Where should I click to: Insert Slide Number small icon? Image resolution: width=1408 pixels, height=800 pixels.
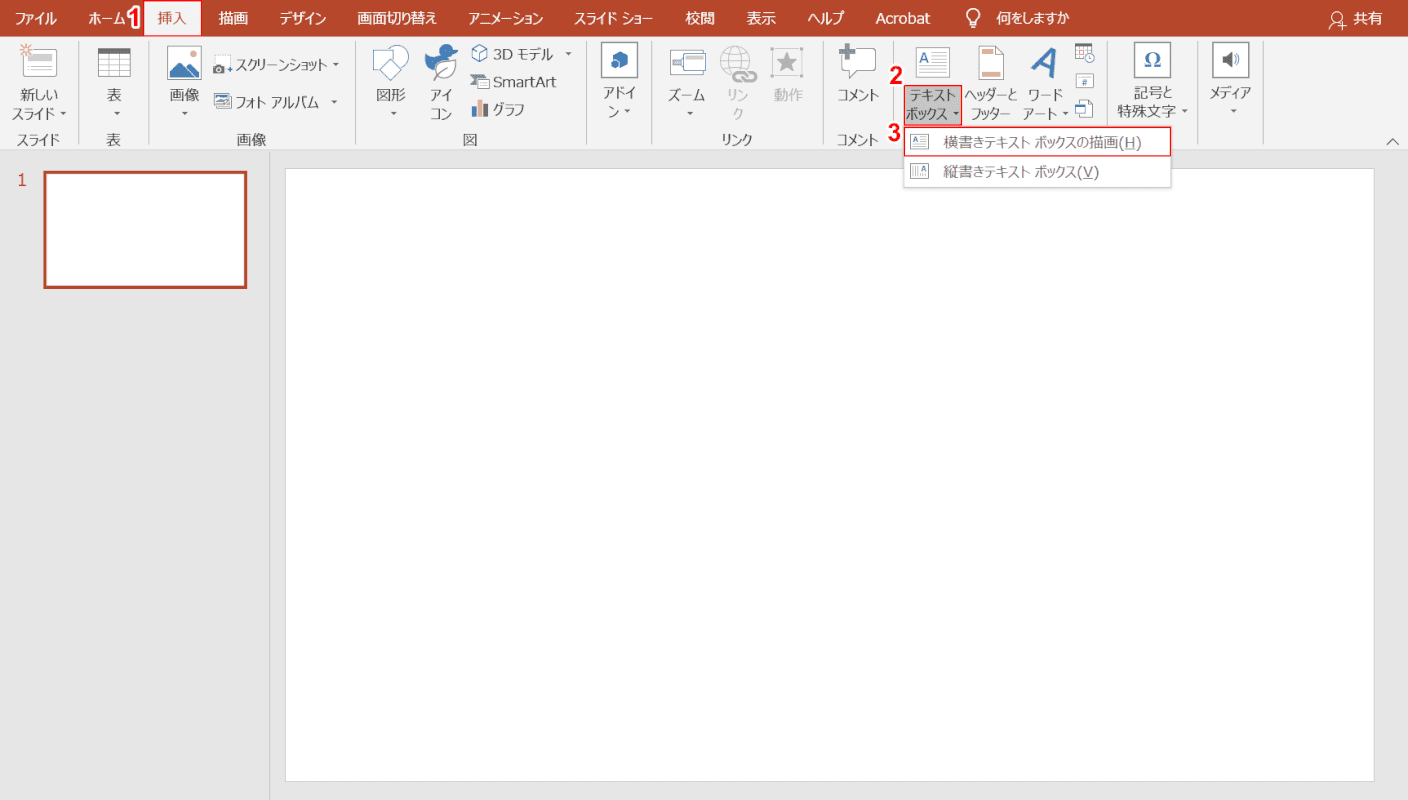click(x=1084, y=81)
